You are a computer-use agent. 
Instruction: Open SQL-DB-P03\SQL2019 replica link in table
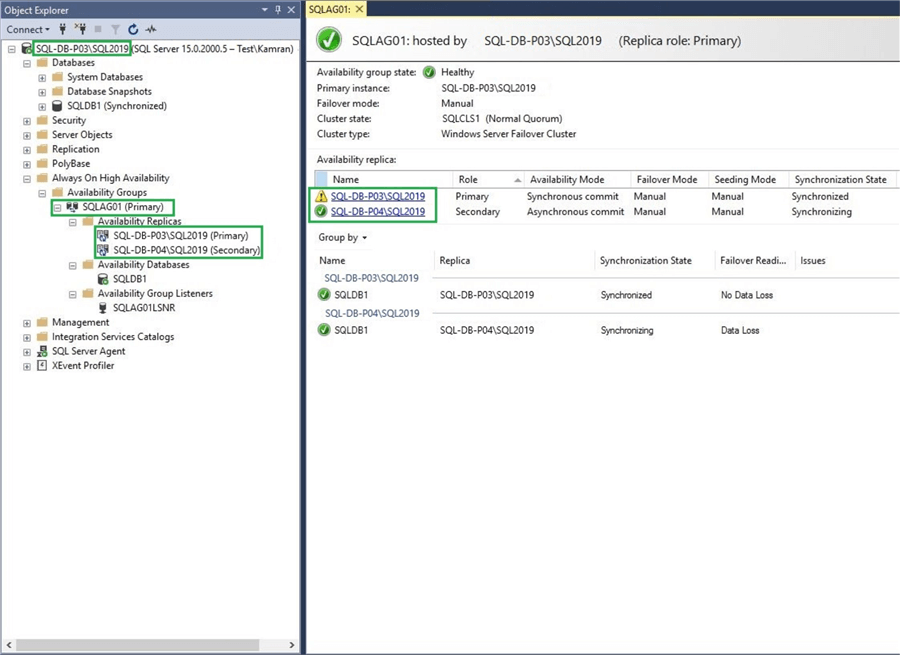(378, 196)
